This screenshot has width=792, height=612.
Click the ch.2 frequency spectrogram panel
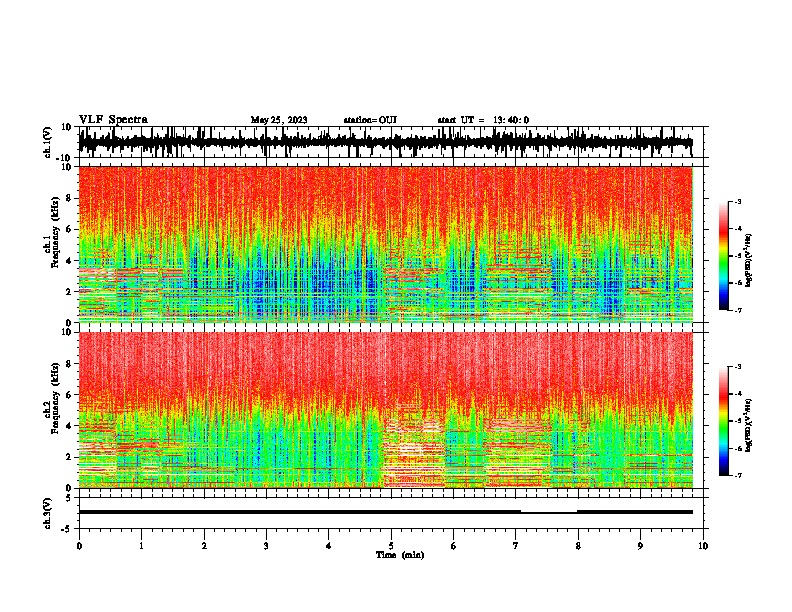[x=386, y=410]
